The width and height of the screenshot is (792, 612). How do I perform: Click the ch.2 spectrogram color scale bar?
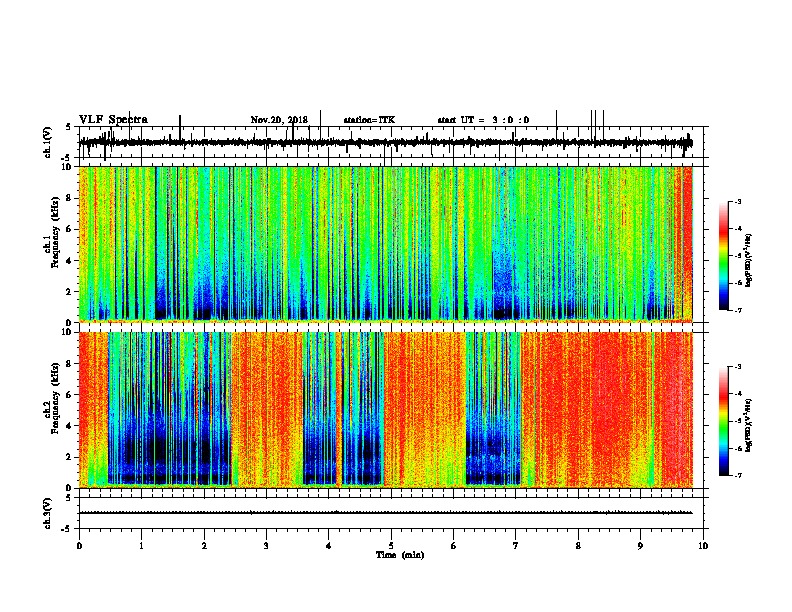723,421
